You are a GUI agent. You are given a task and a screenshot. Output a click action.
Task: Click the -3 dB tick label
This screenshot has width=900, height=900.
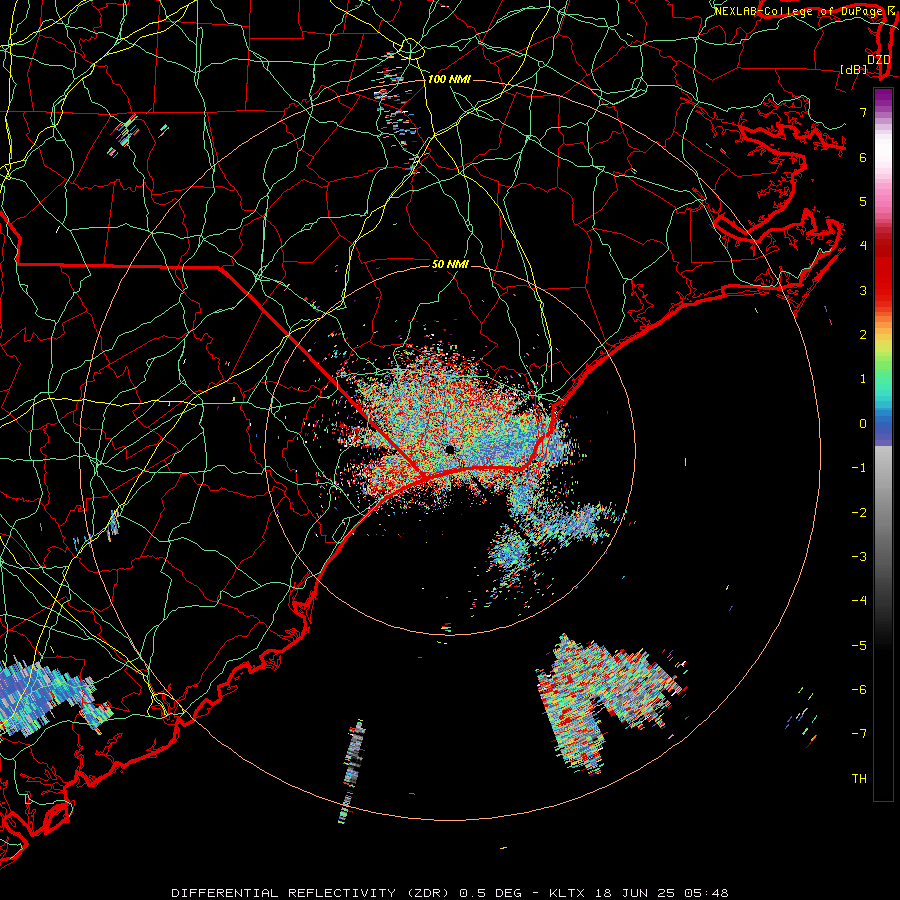(859, 556)
